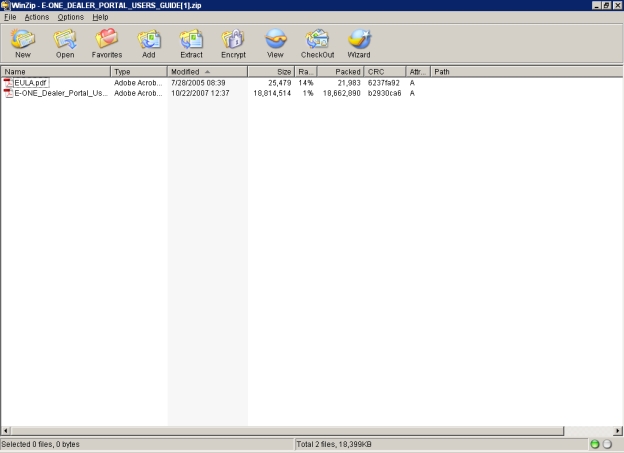The image size is (624, 453).
Task: Click the horizontal scrollbar thumb
Action: tap(287, 431)
